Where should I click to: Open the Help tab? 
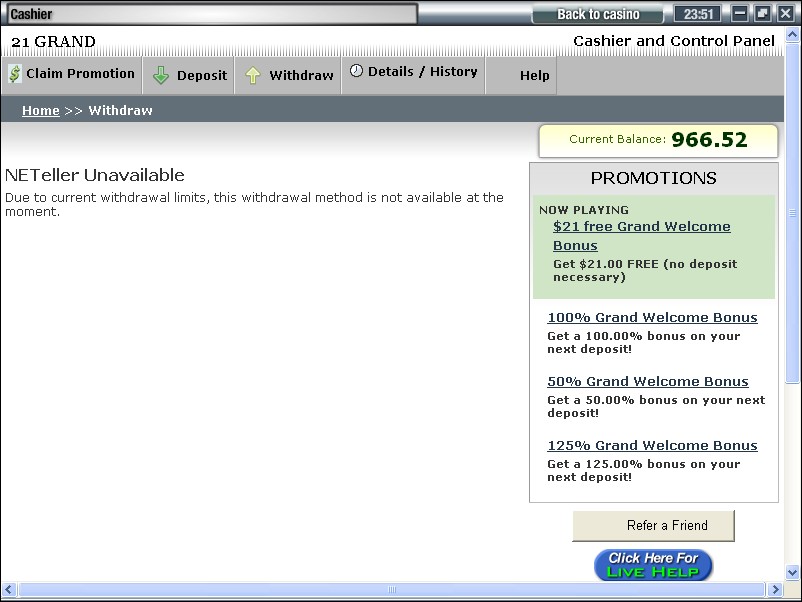pyautogui.click(x=521, y=75)
